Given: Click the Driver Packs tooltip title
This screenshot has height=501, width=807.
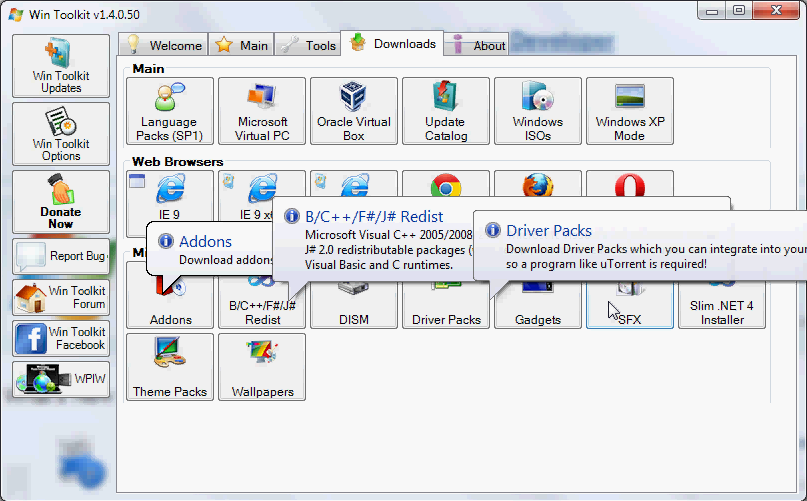Looking at the screenshot, I should point(549,231).
